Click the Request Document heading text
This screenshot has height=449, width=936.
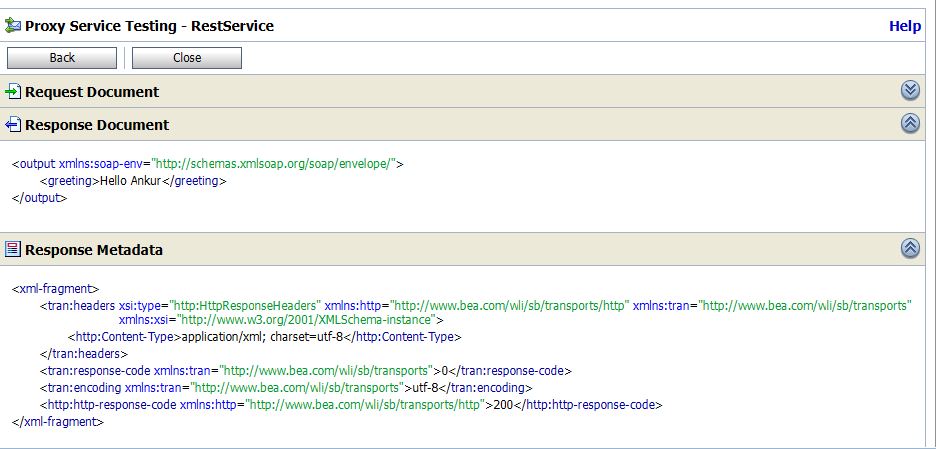pyautogui.click(x=92, y=92)
